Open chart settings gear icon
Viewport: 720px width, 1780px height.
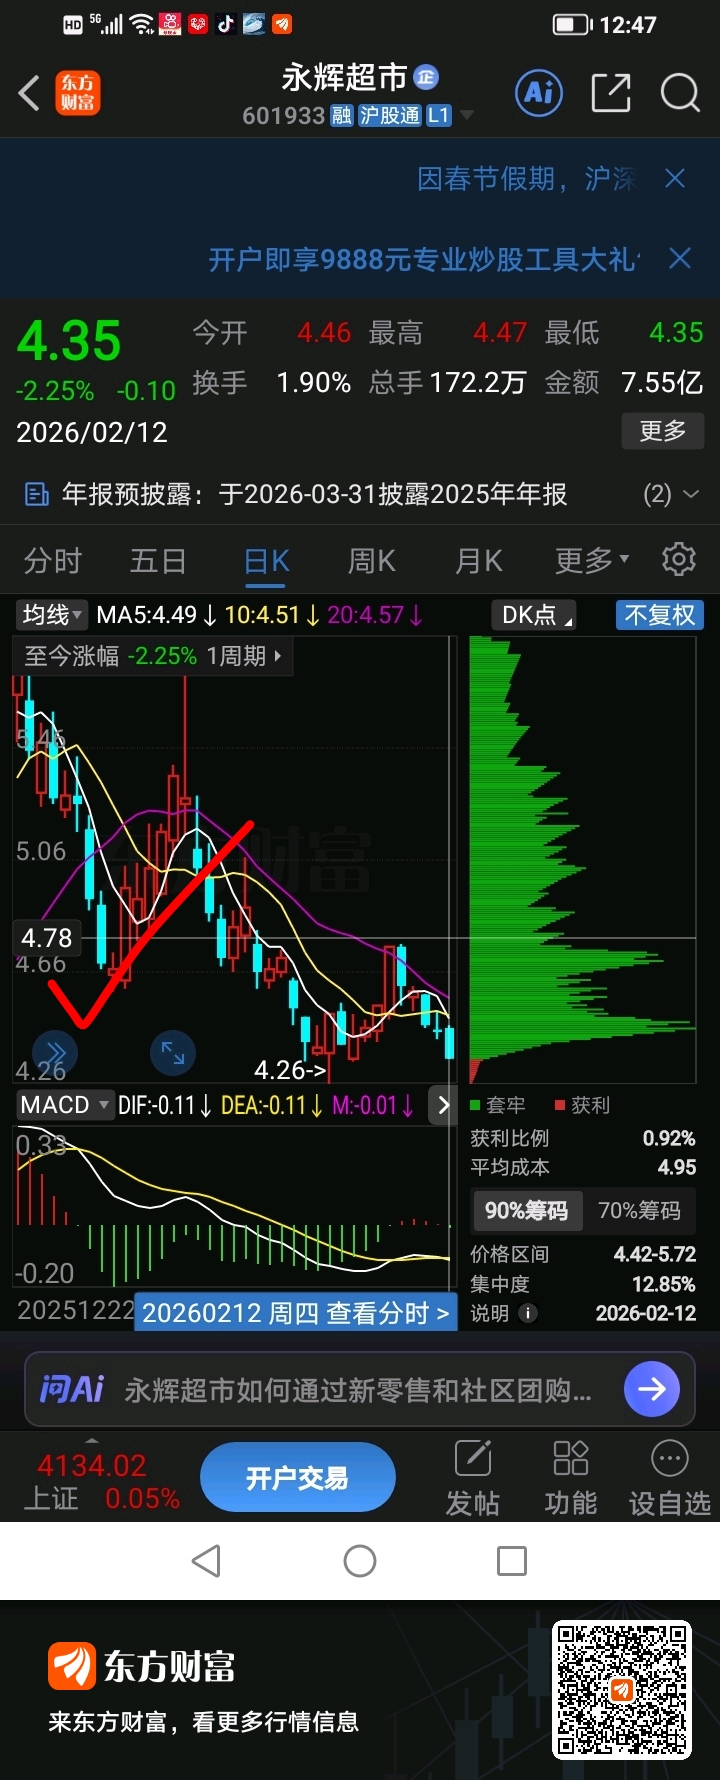pyautogui.click(x=679, y=559)
